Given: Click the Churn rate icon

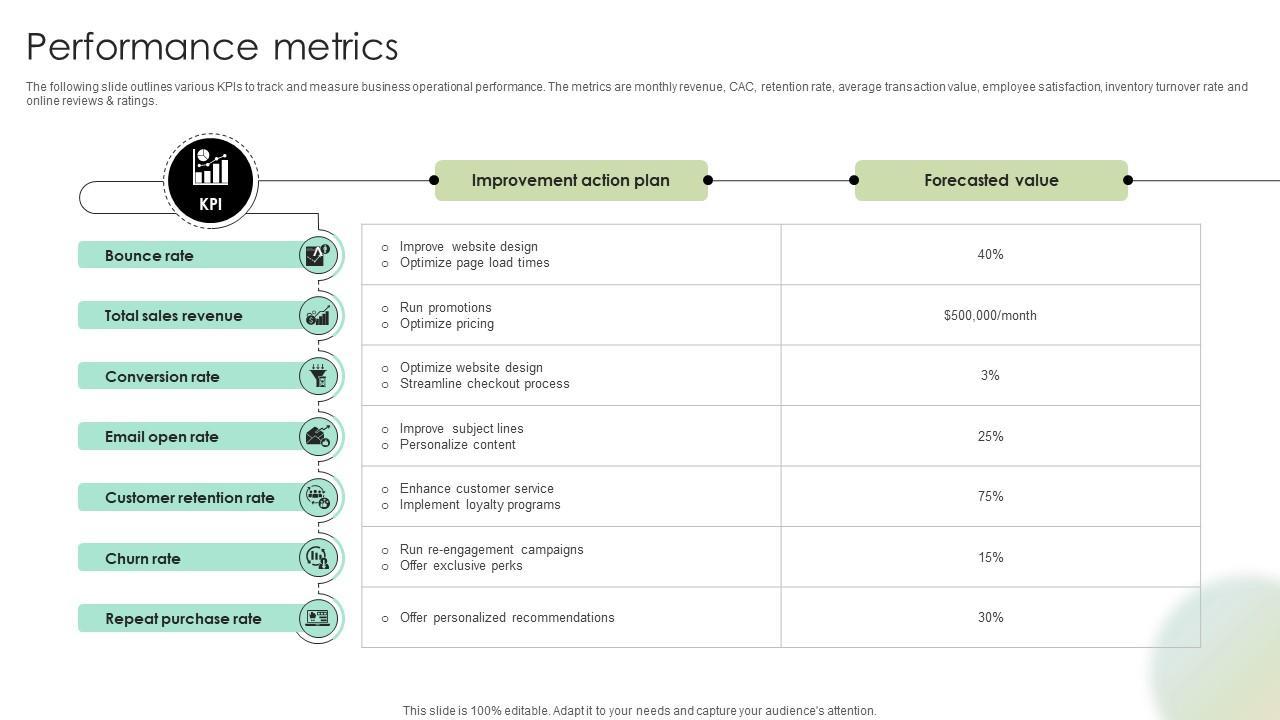Looking at the screenshot, I should click(x=318, y=558).
